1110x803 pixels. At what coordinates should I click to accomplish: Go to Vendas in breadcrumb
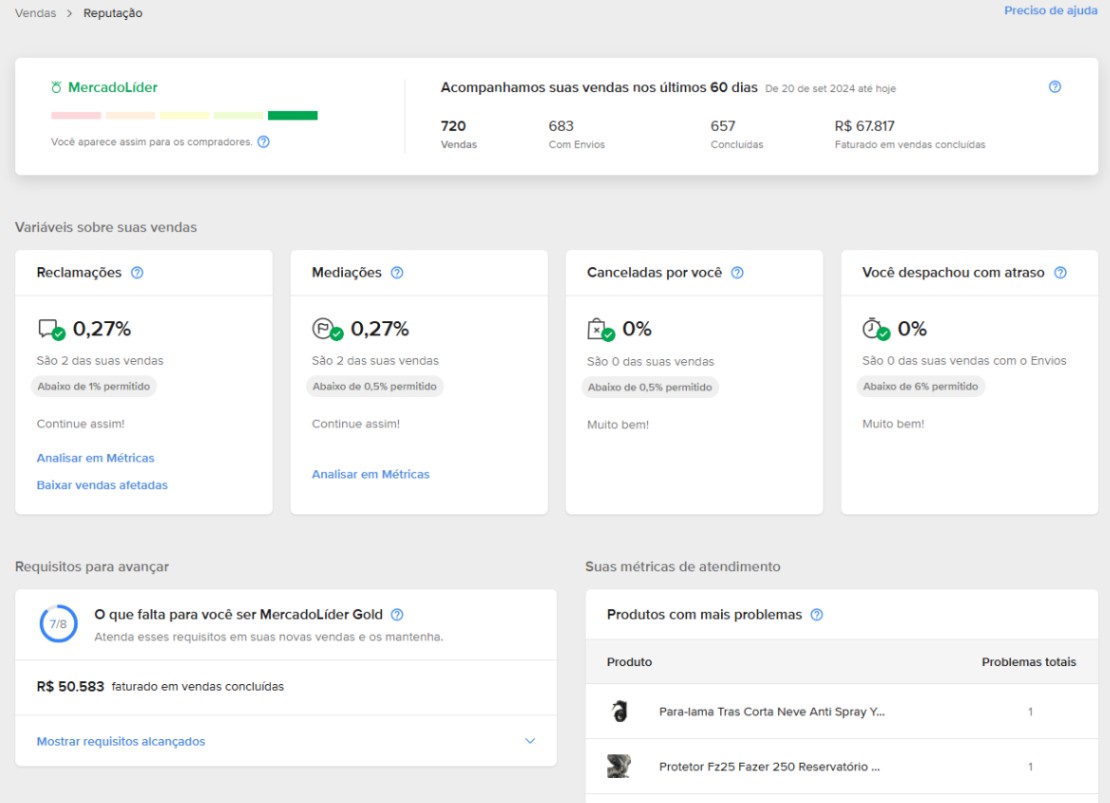(x=35, y=13)
